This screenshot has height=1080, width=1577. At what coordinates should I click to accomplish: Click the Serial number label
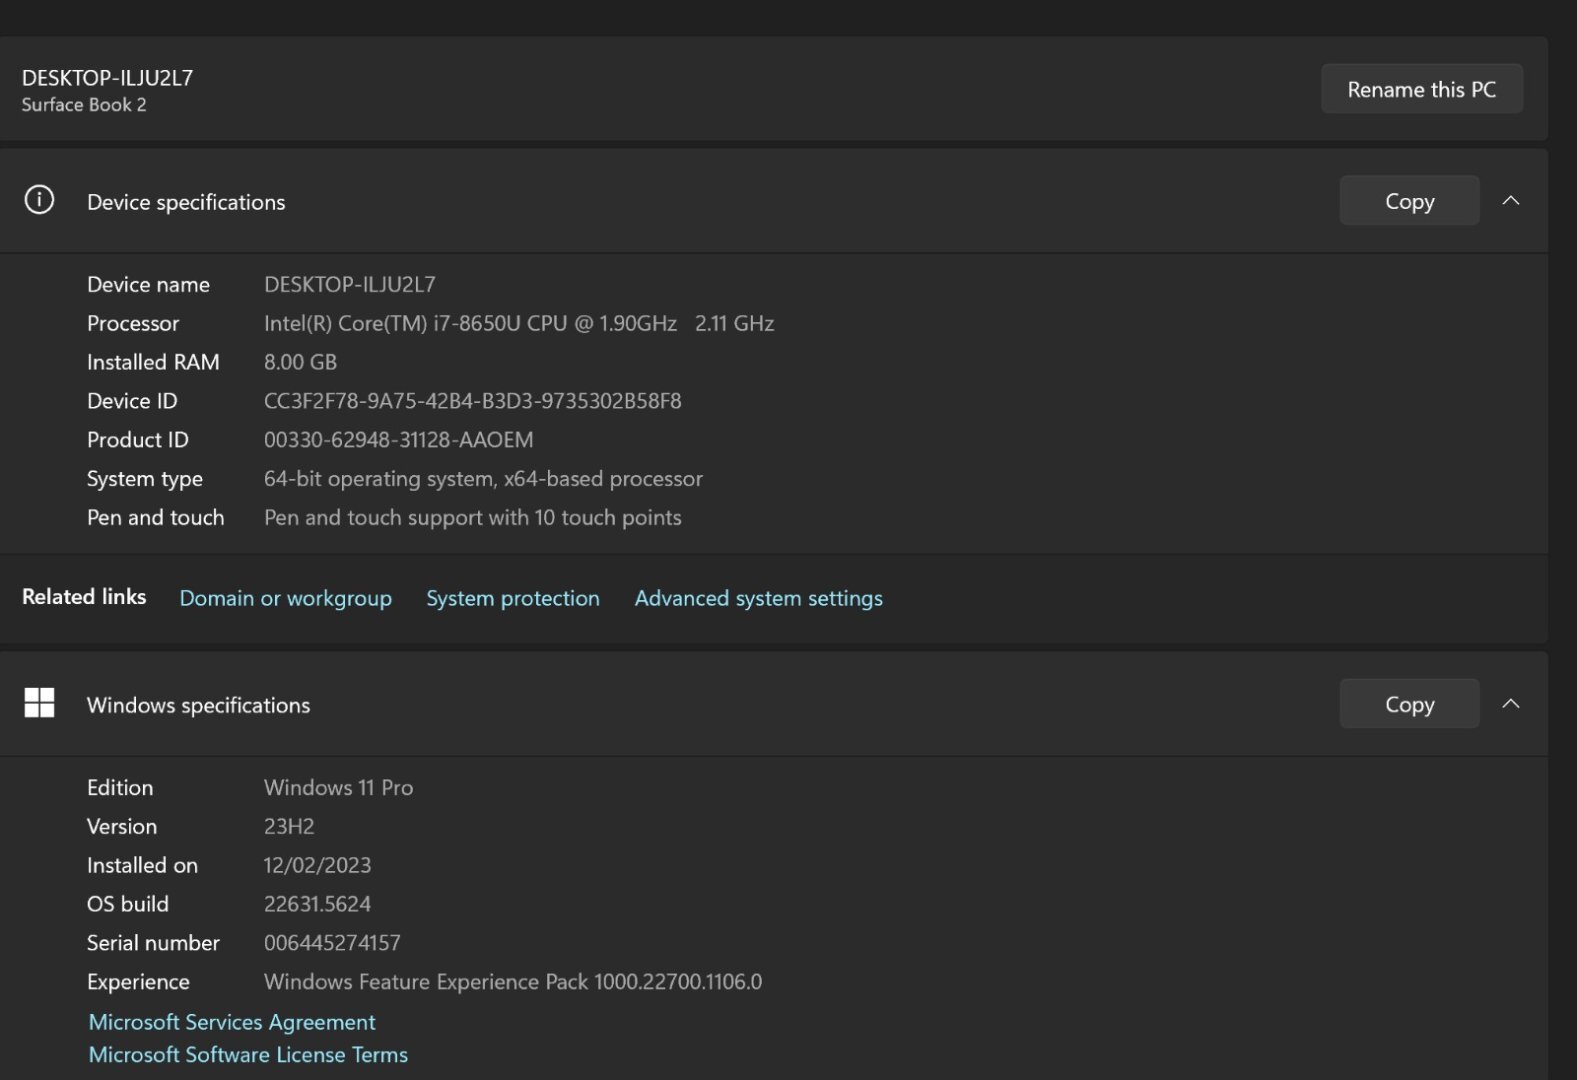153,943
